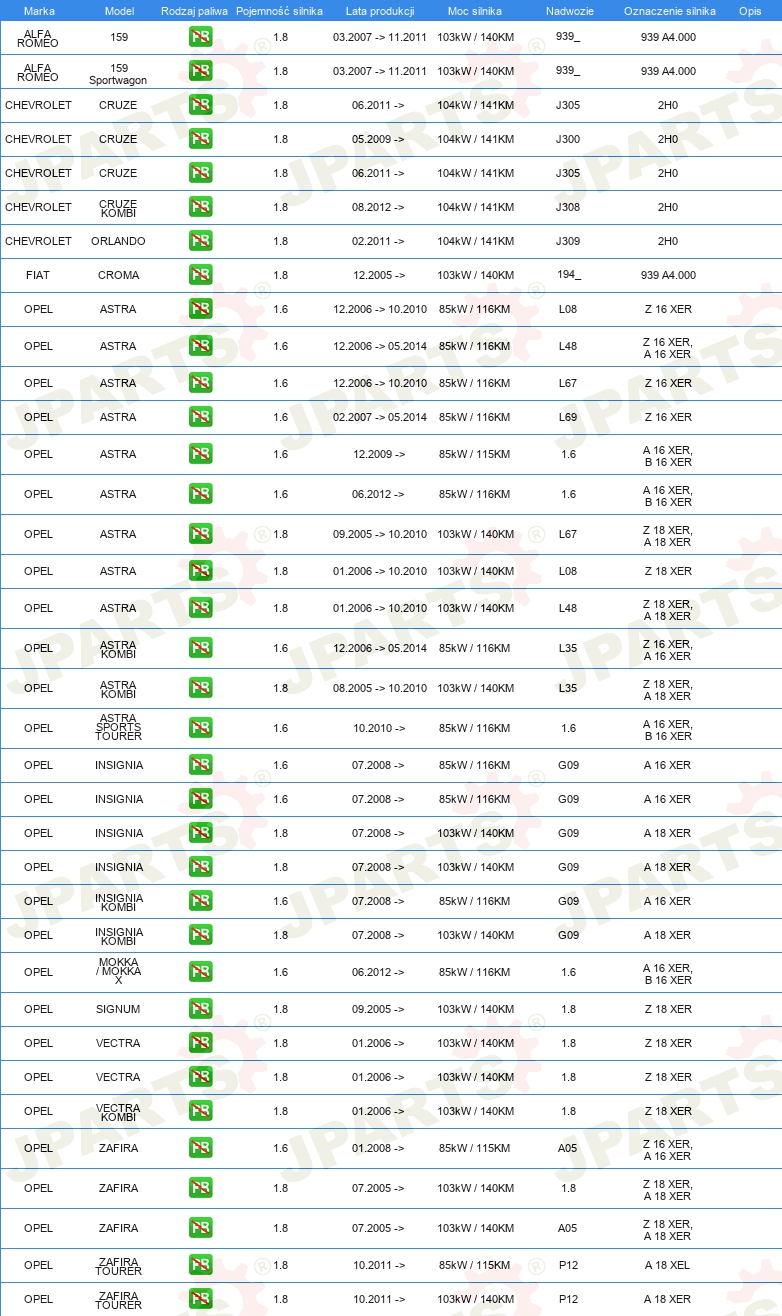Click the petrol icon in the Chevrolet Orlando row
Screen dimensions: 782x1316
coord(200,241)
